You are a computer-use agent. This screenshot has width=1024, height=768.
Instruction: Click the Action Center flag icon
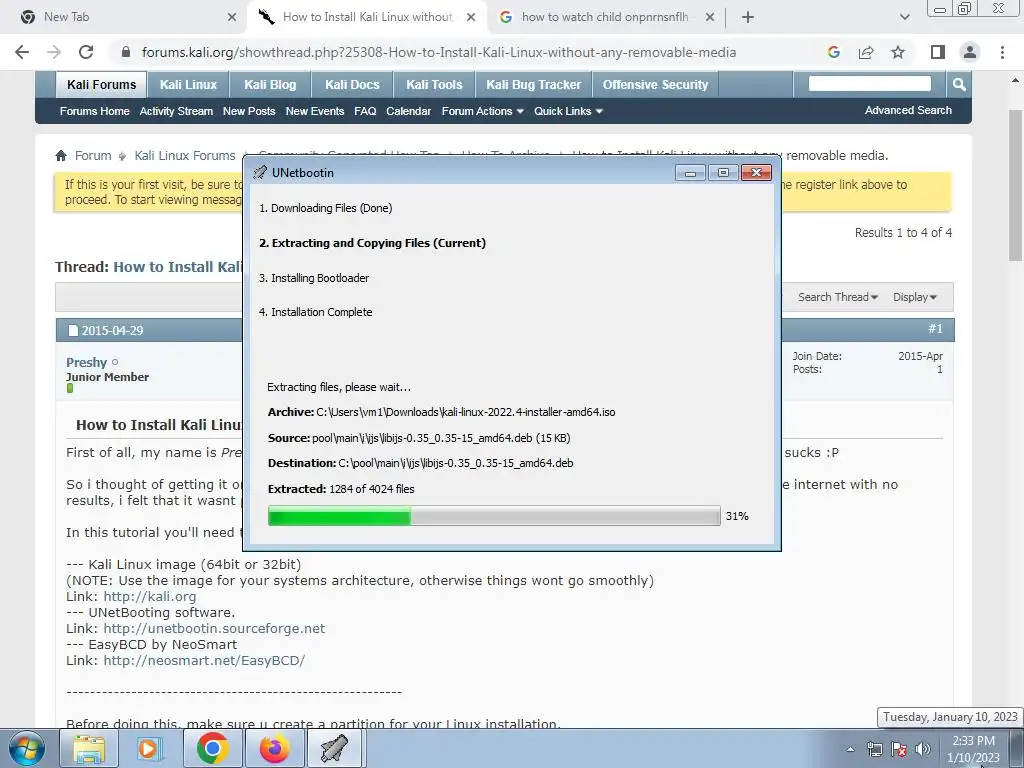(x=899, y=749)
